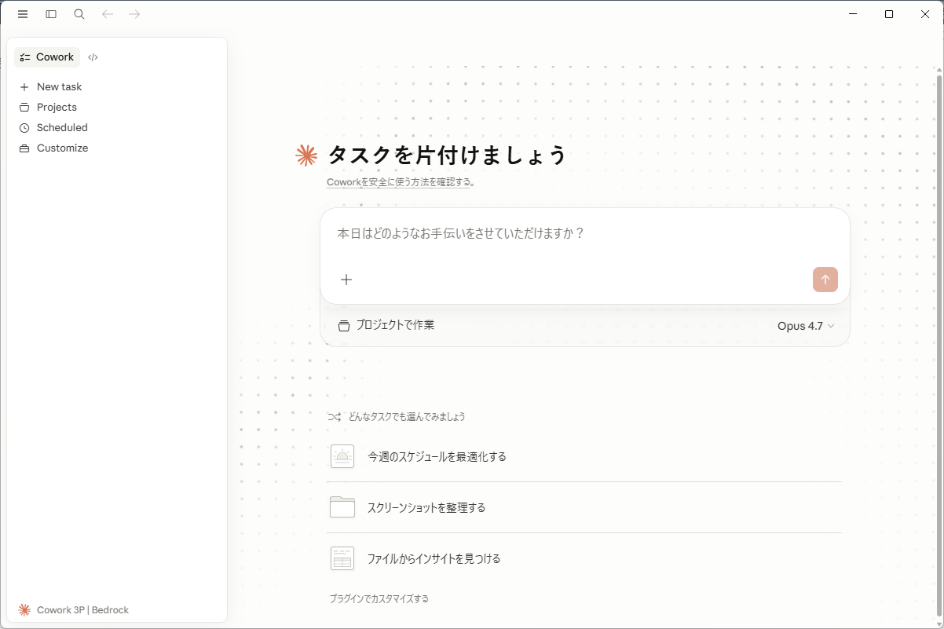Go back with the left arrow
The width and height of the screenshot is (944, 629).
pyautogui.click(x=107, y=14)
